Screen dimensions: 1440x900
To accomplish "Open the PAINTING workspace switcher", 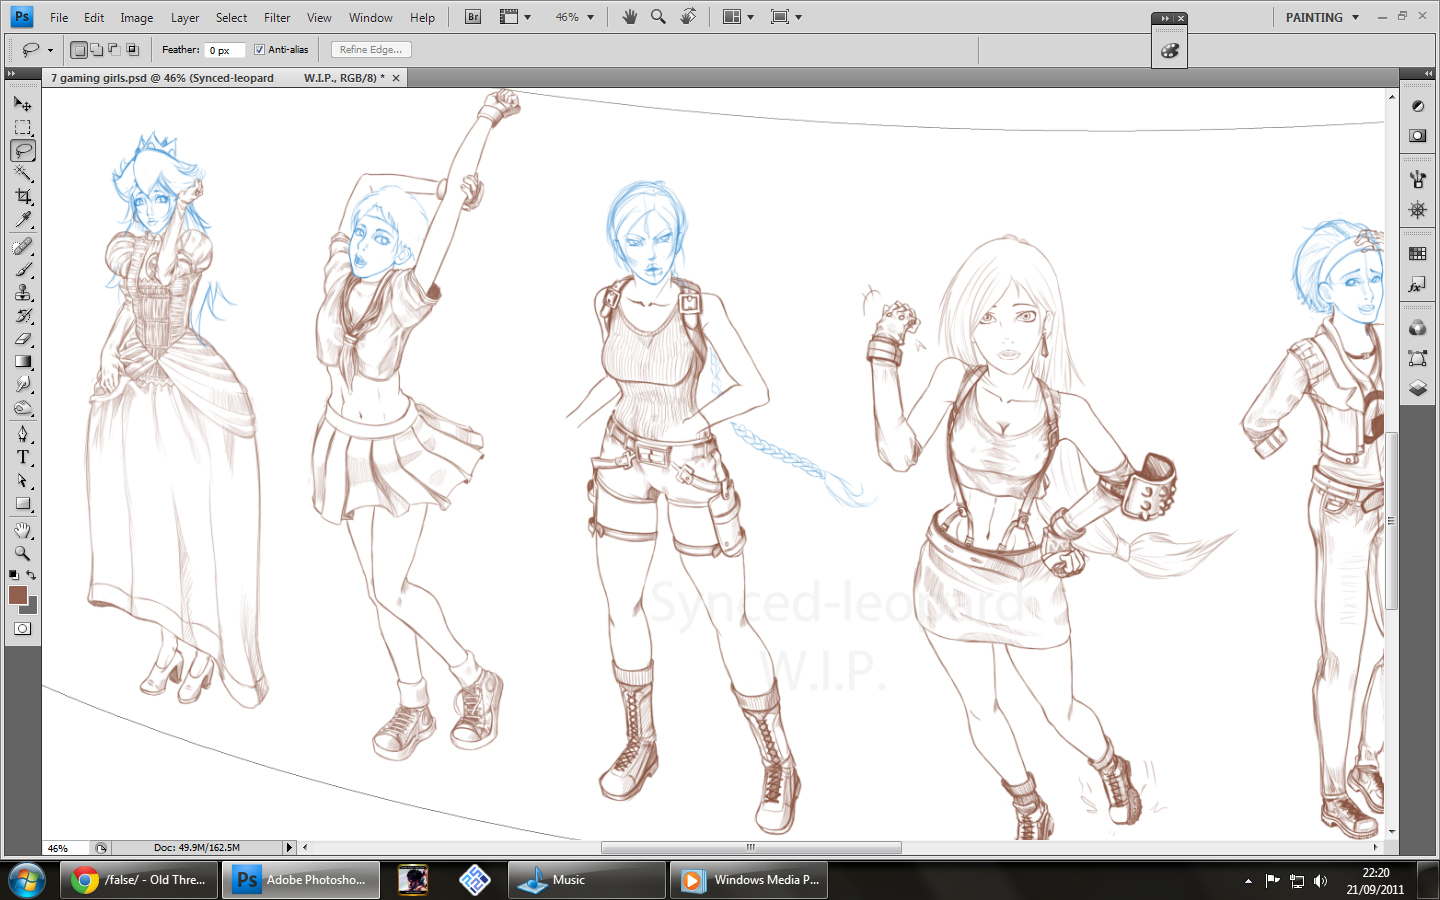I will tap(1322, 17).
